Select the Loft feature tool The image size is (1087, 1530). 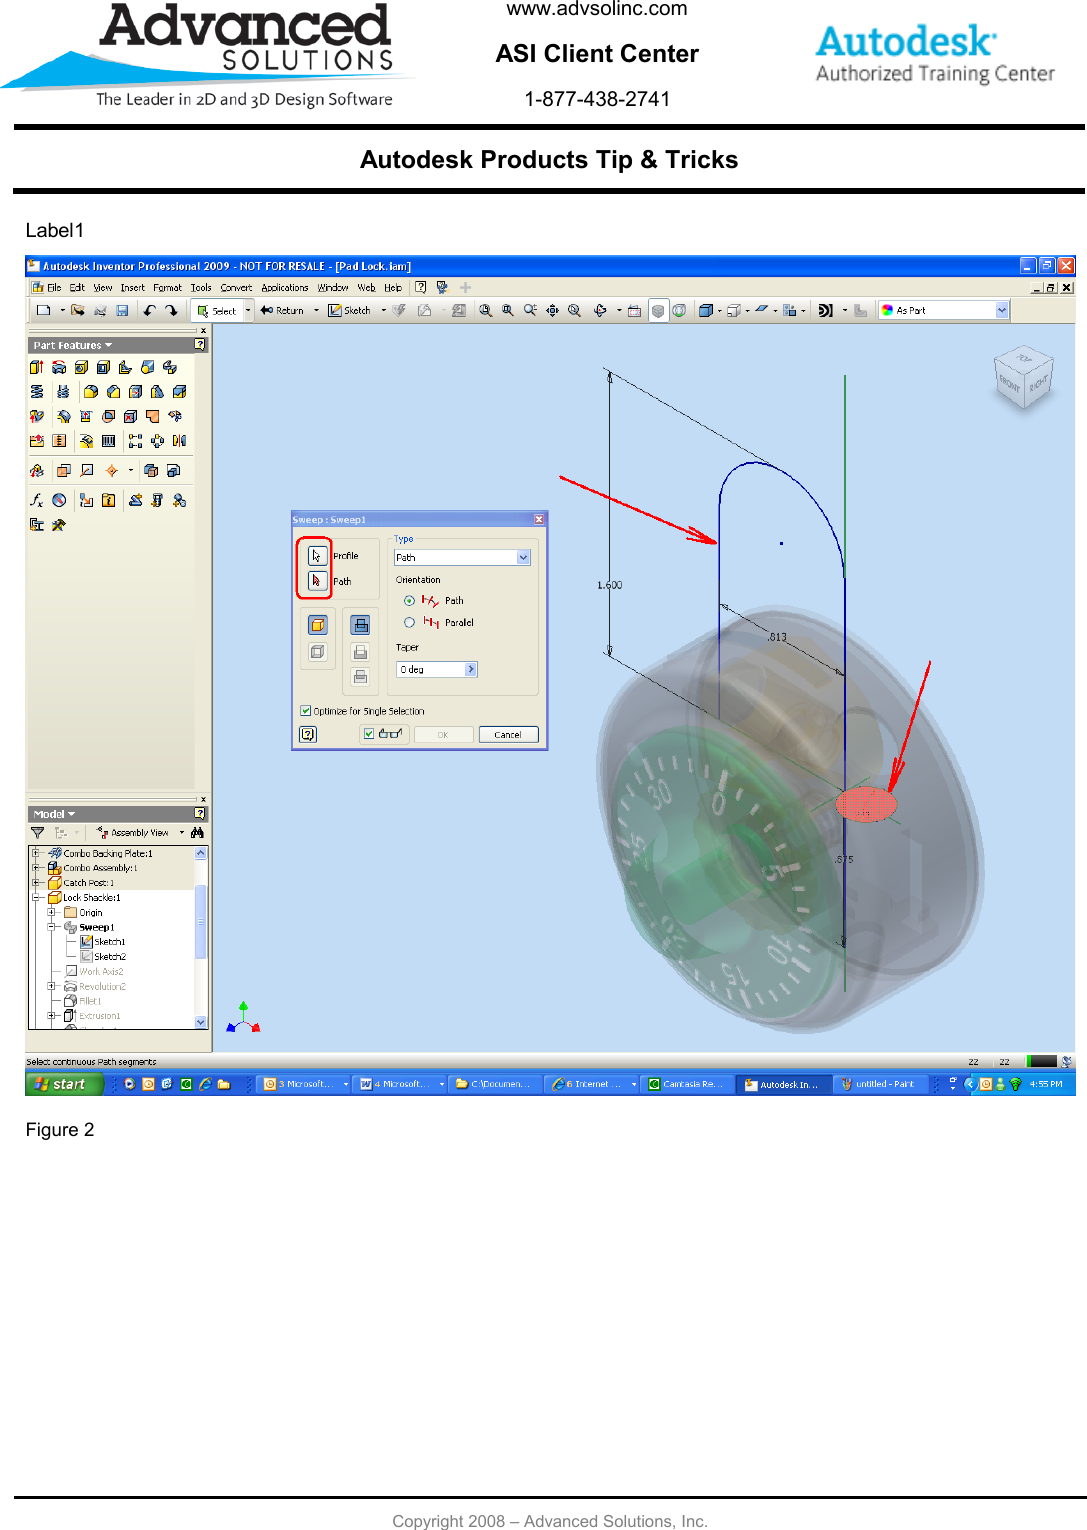pos(147,367)
